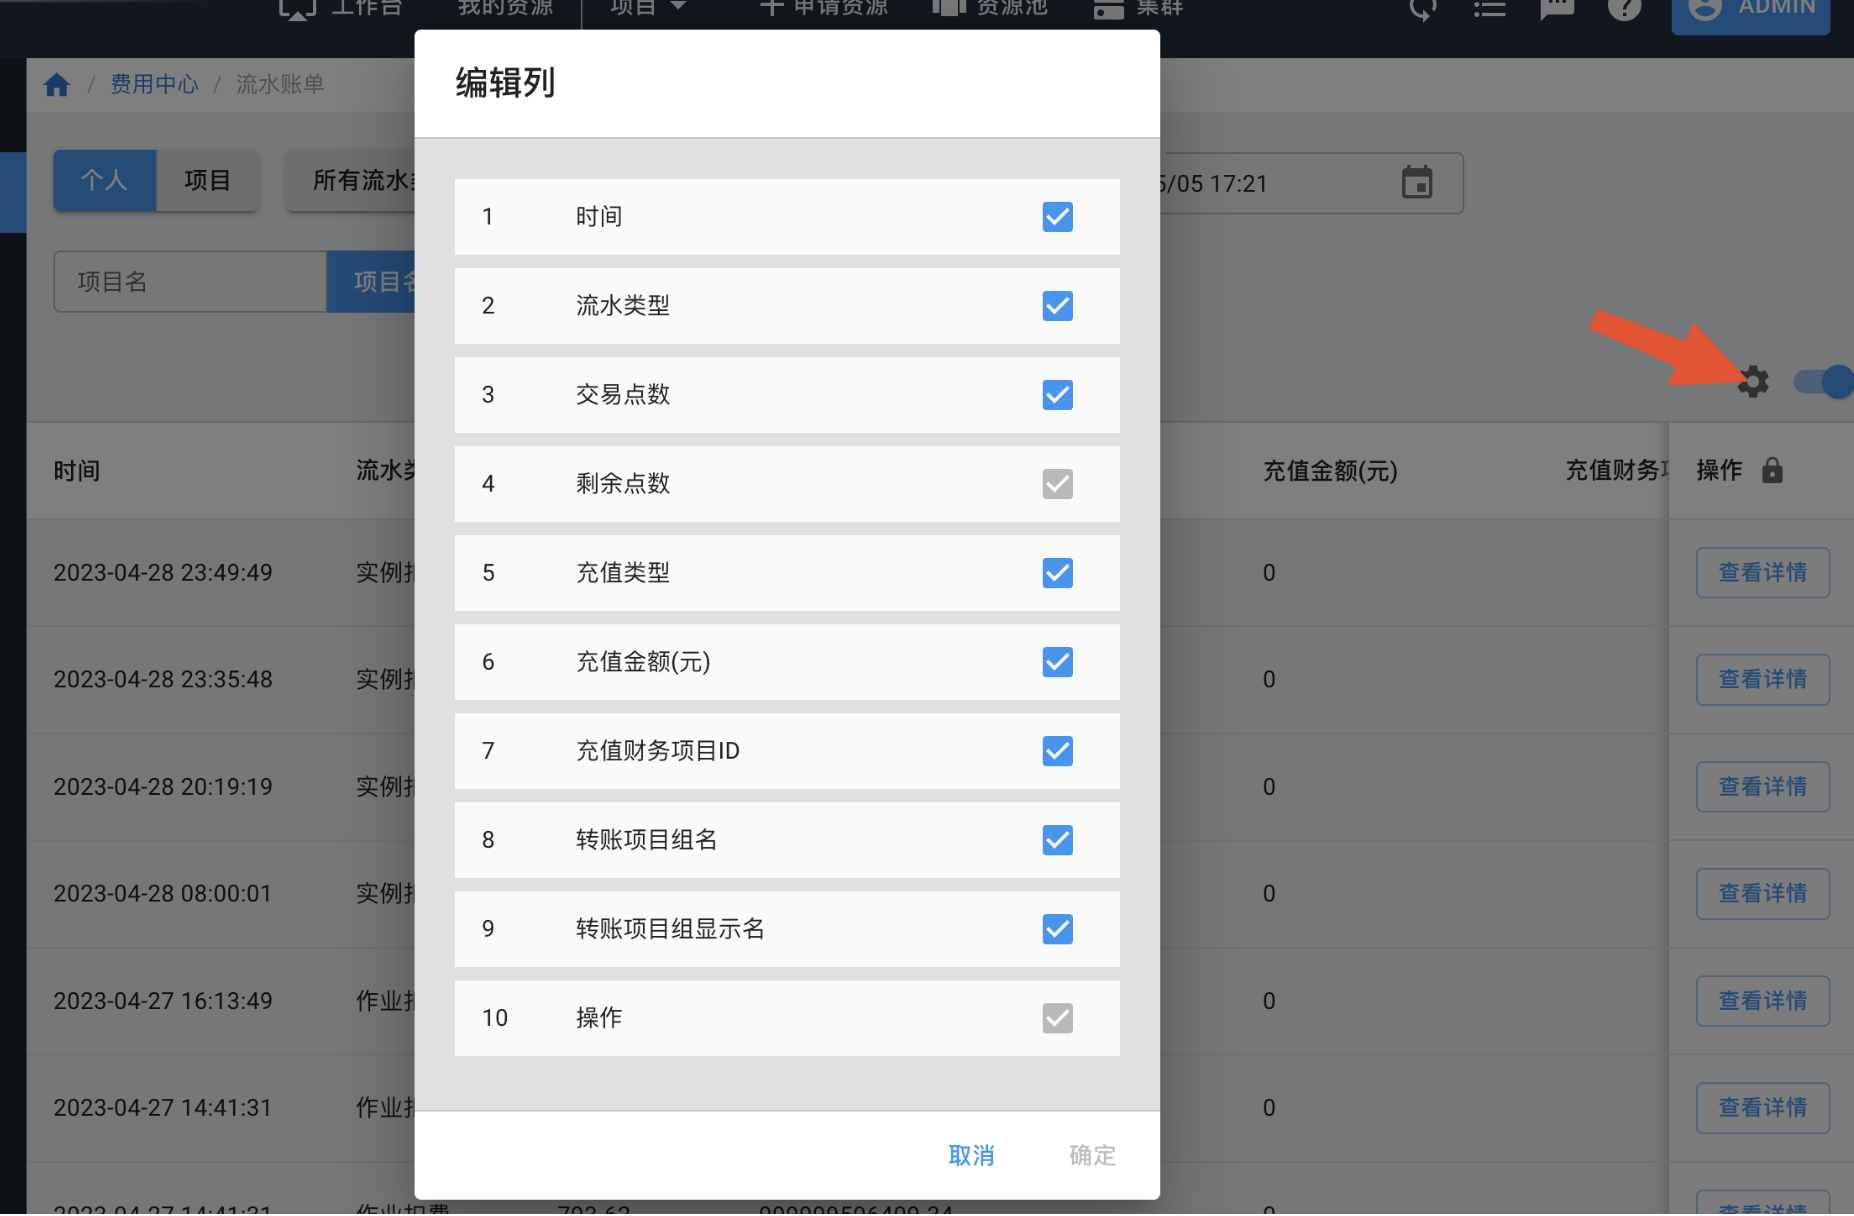This screenshot has width=1854, height=1216.
Task: Follow the 费用中心 breadcrumb link
Action: point(154,85)
